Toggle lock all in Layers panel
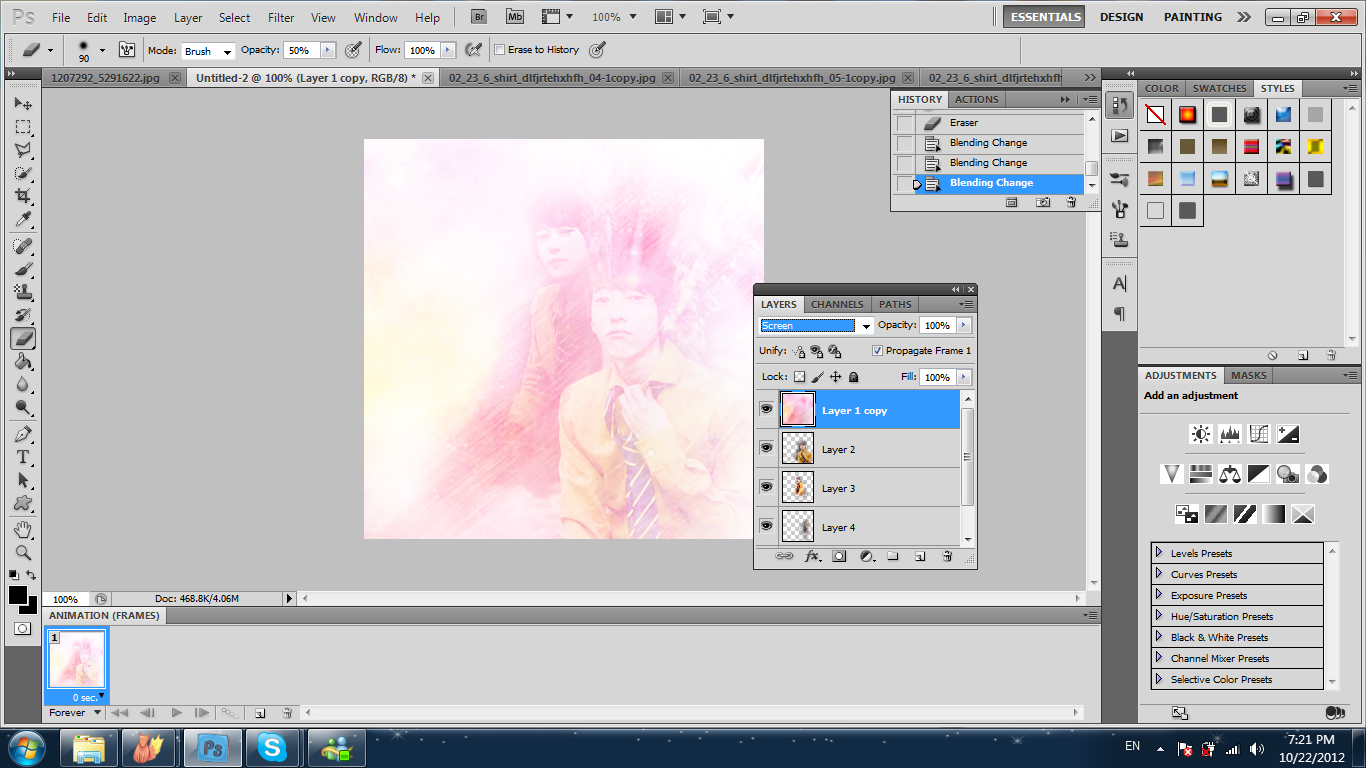Viewport: 1366px width, 768px height. (x=853, y=377)
